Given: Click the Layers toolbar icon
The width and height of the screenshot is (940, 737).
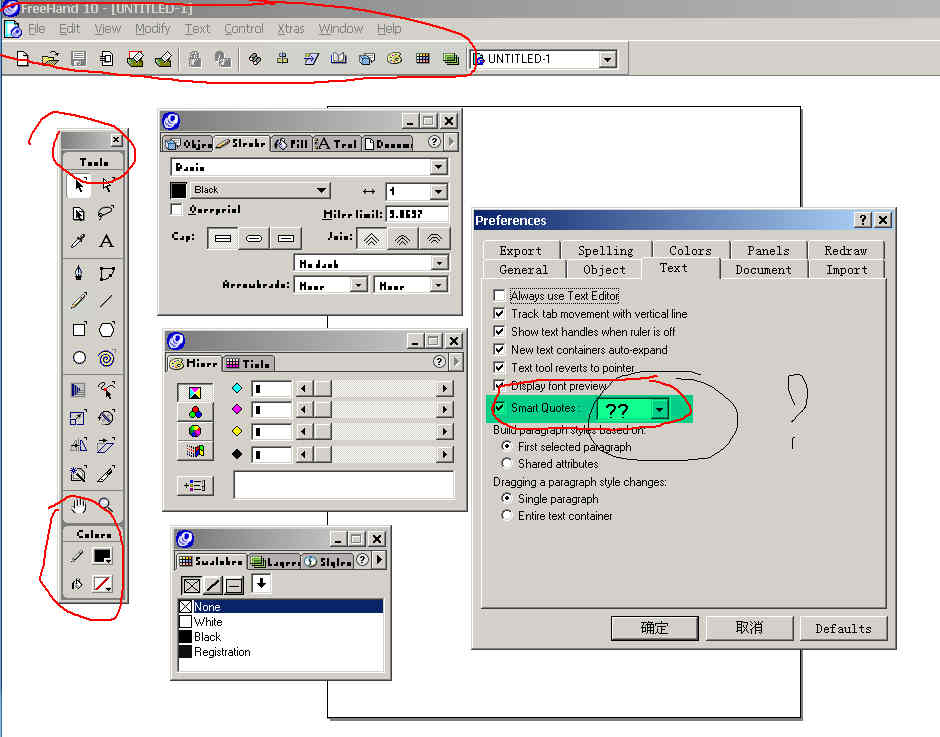Looking at the screenshot, I should coord(451,59).
